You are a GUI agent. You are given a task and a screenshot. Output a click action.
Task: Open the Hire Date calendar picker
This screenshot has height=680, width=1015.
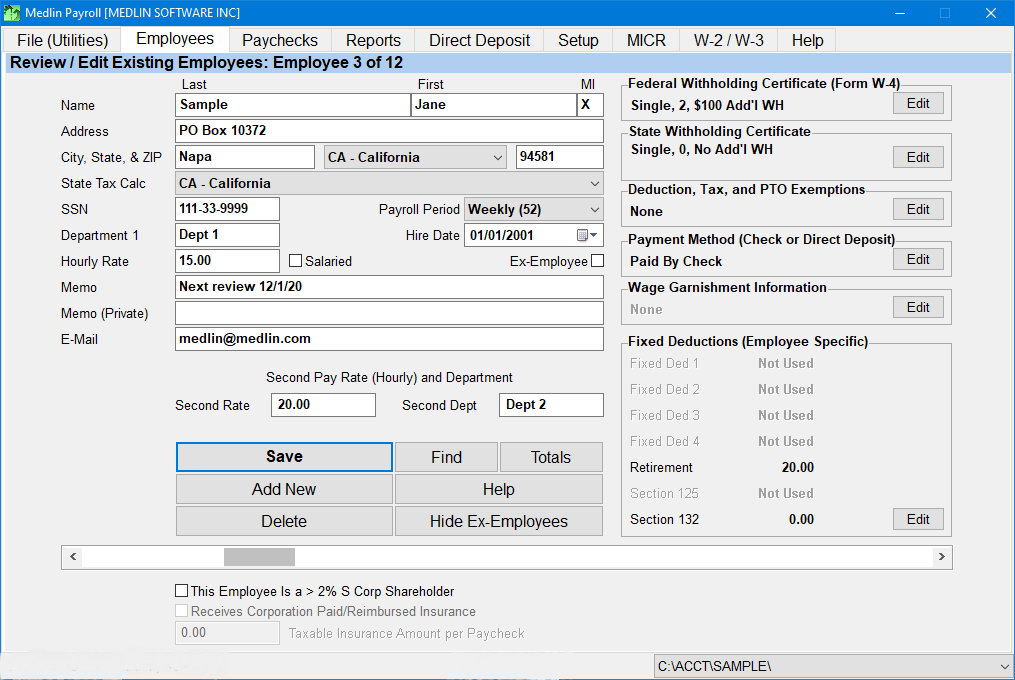[x=590, y=235]
